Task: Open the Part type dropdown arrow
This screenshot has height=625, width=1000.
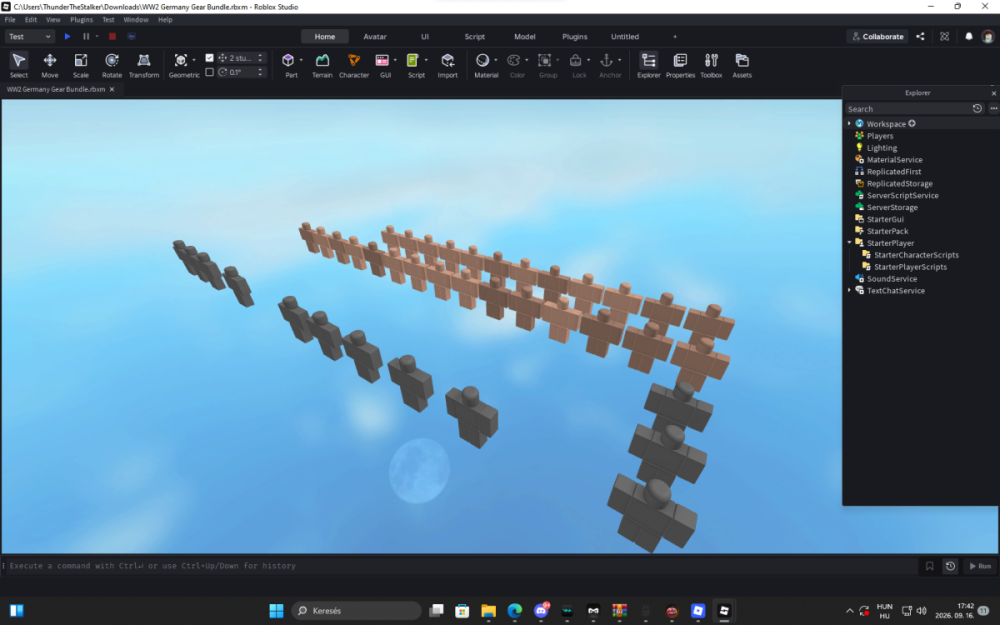Action: (x=301, y=60)
